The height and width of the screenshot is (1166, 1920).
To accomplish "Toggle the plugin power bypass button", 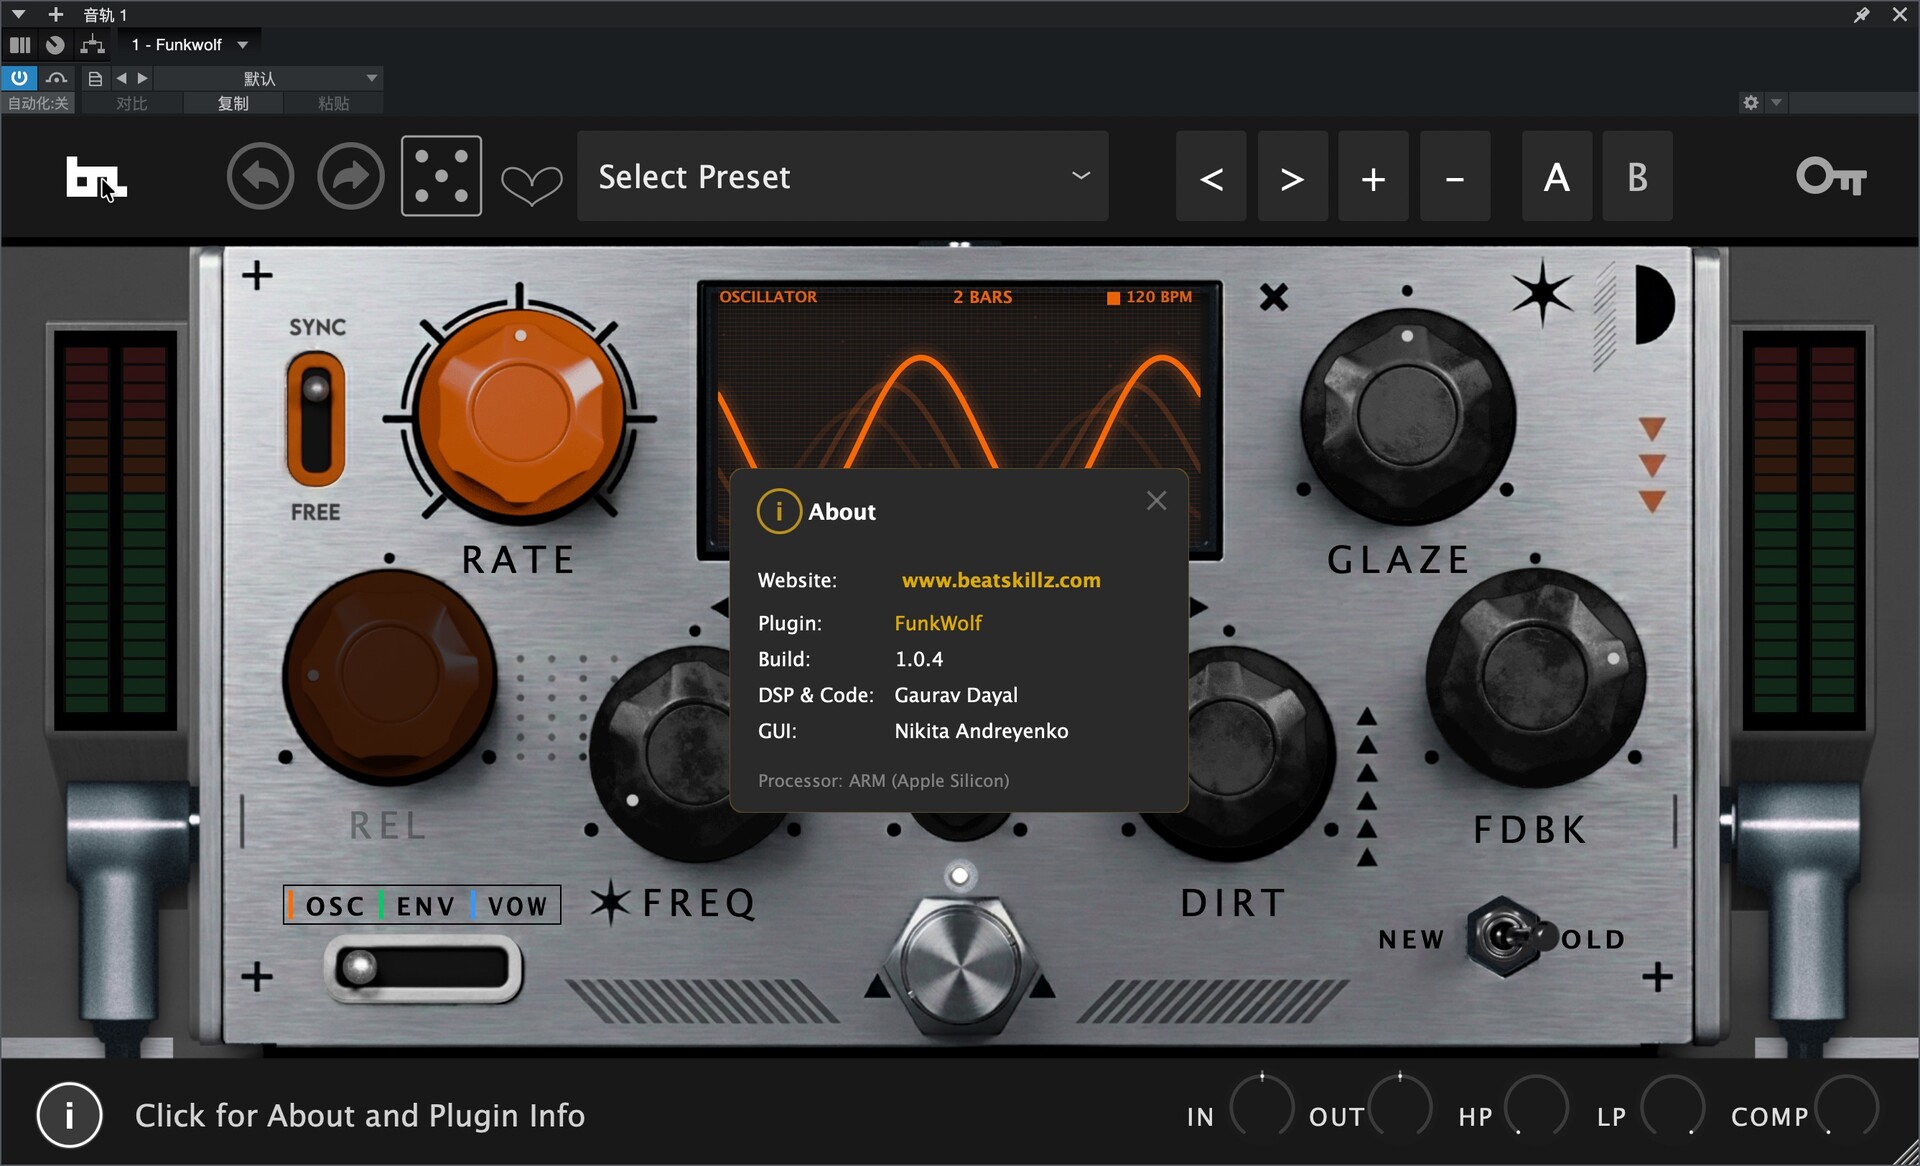I will [19, 78].
